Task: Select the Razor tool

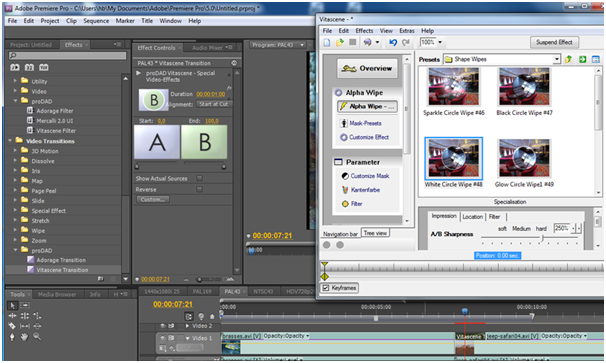Action: [12, 326]
